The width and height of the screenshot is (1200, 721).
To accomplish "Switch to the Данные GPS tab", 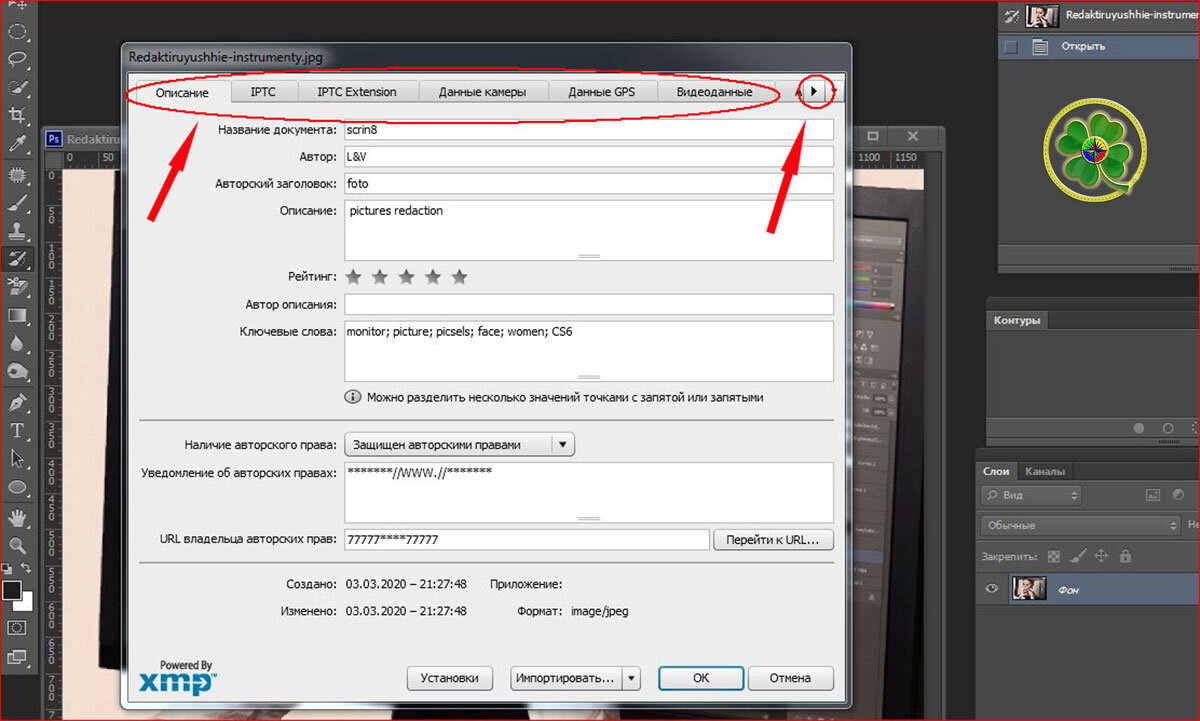I will (602, 92).
